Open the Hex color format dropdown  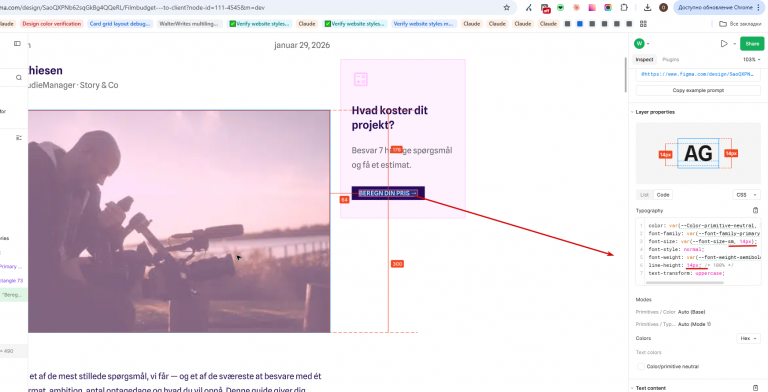click(748, 339)
